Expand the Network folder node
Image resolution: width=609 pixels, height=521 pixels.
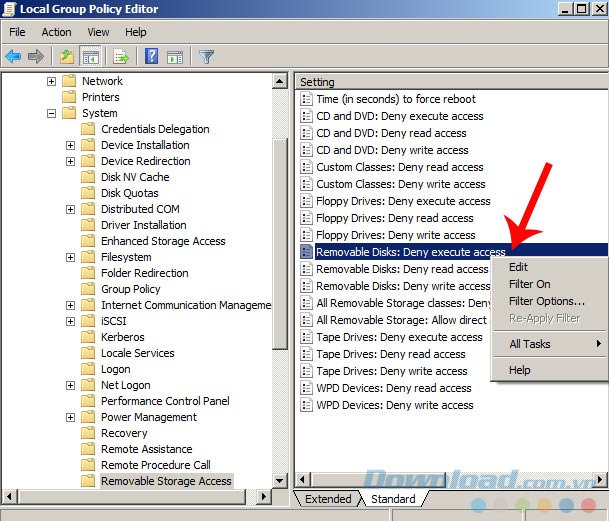(52, 81)
